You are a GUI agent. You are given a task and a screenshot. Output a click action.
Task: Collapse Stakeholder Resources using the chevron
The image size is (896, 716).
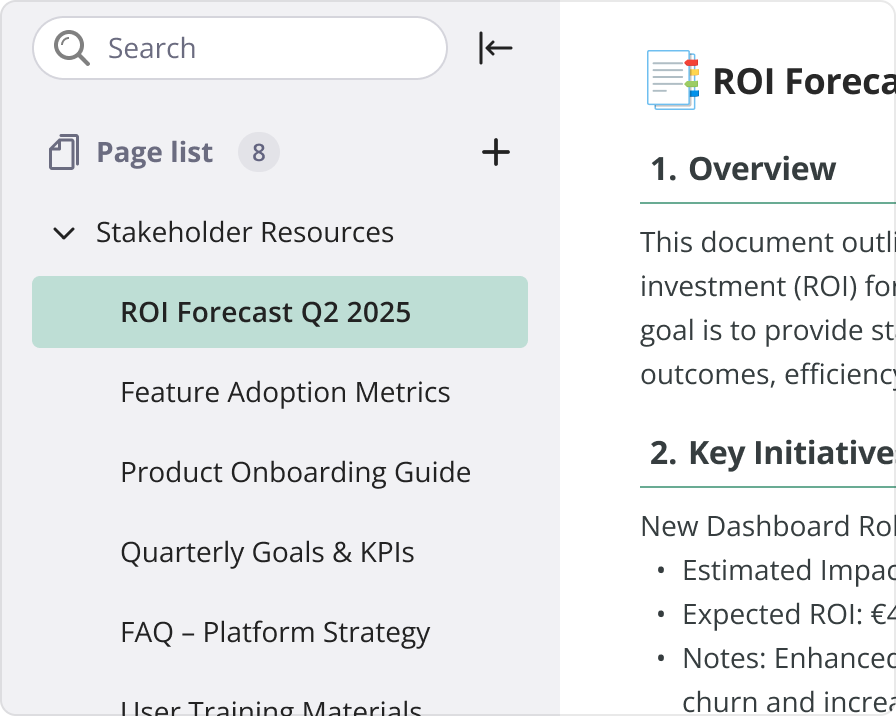[x=64, y=233]
